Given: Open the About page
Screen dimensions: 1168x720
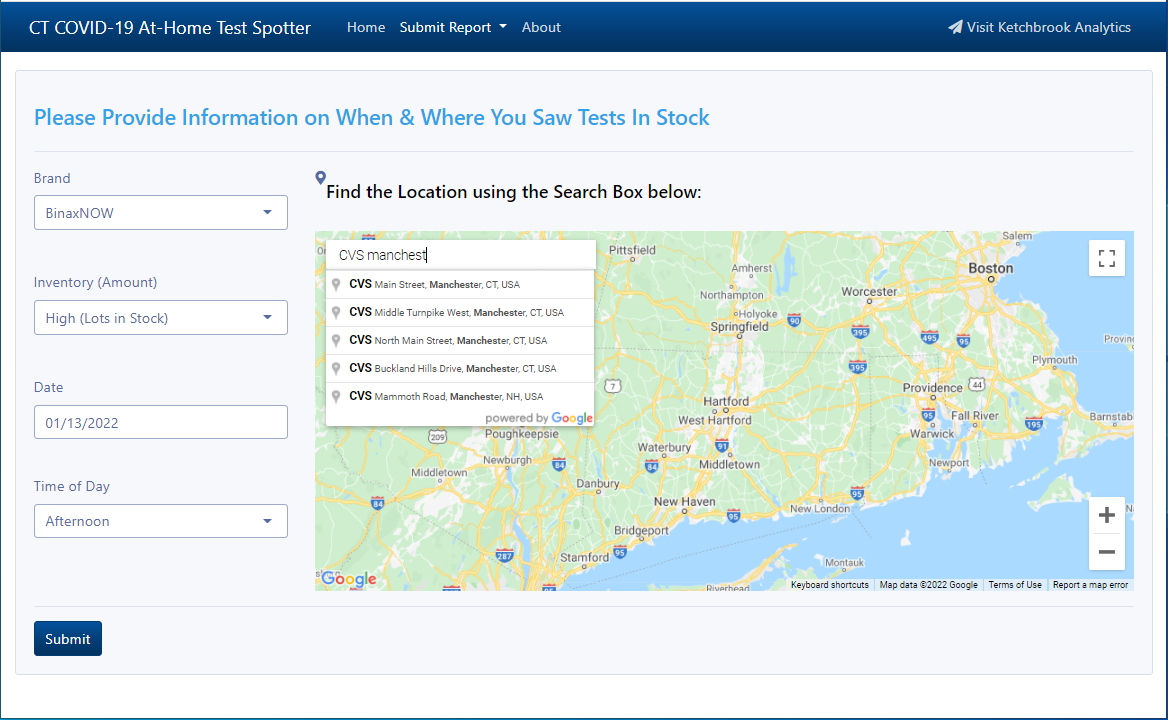Looking at the screenshot, I should [541, 28].
